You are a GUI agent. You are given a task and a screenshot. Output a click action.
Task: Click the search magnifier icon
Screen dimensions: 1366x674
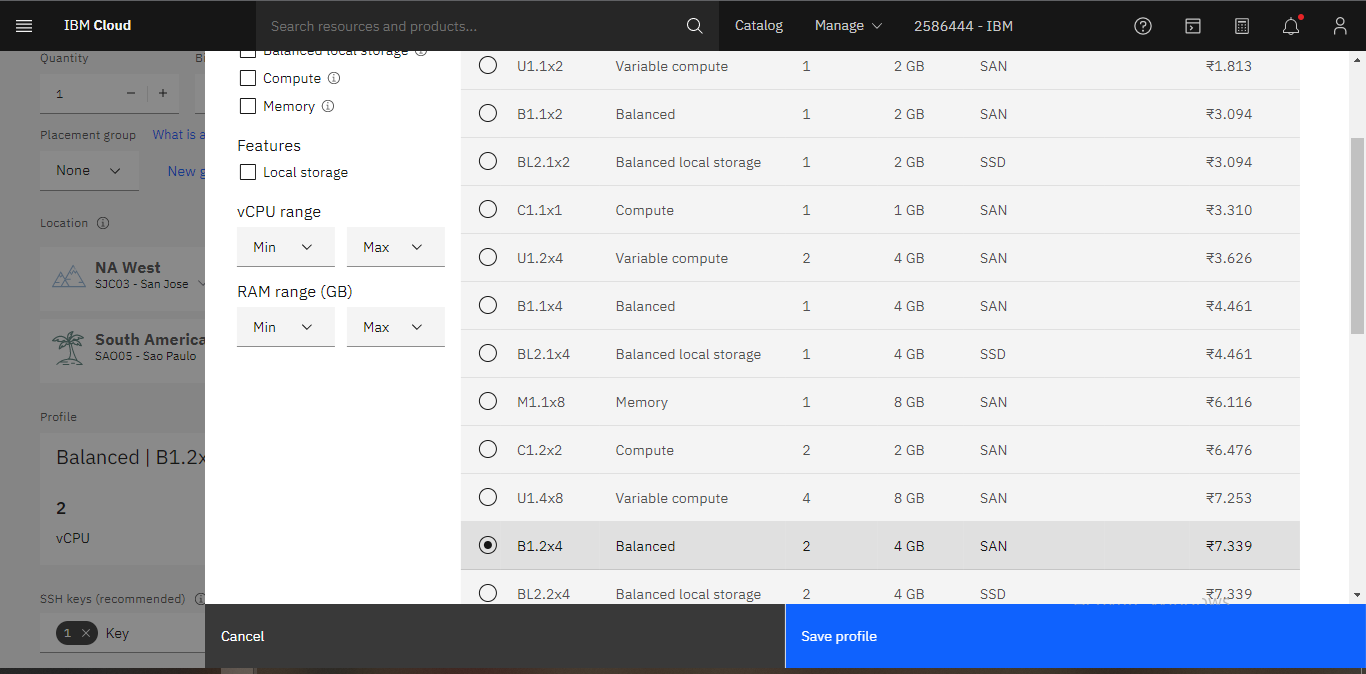point(694,26)
